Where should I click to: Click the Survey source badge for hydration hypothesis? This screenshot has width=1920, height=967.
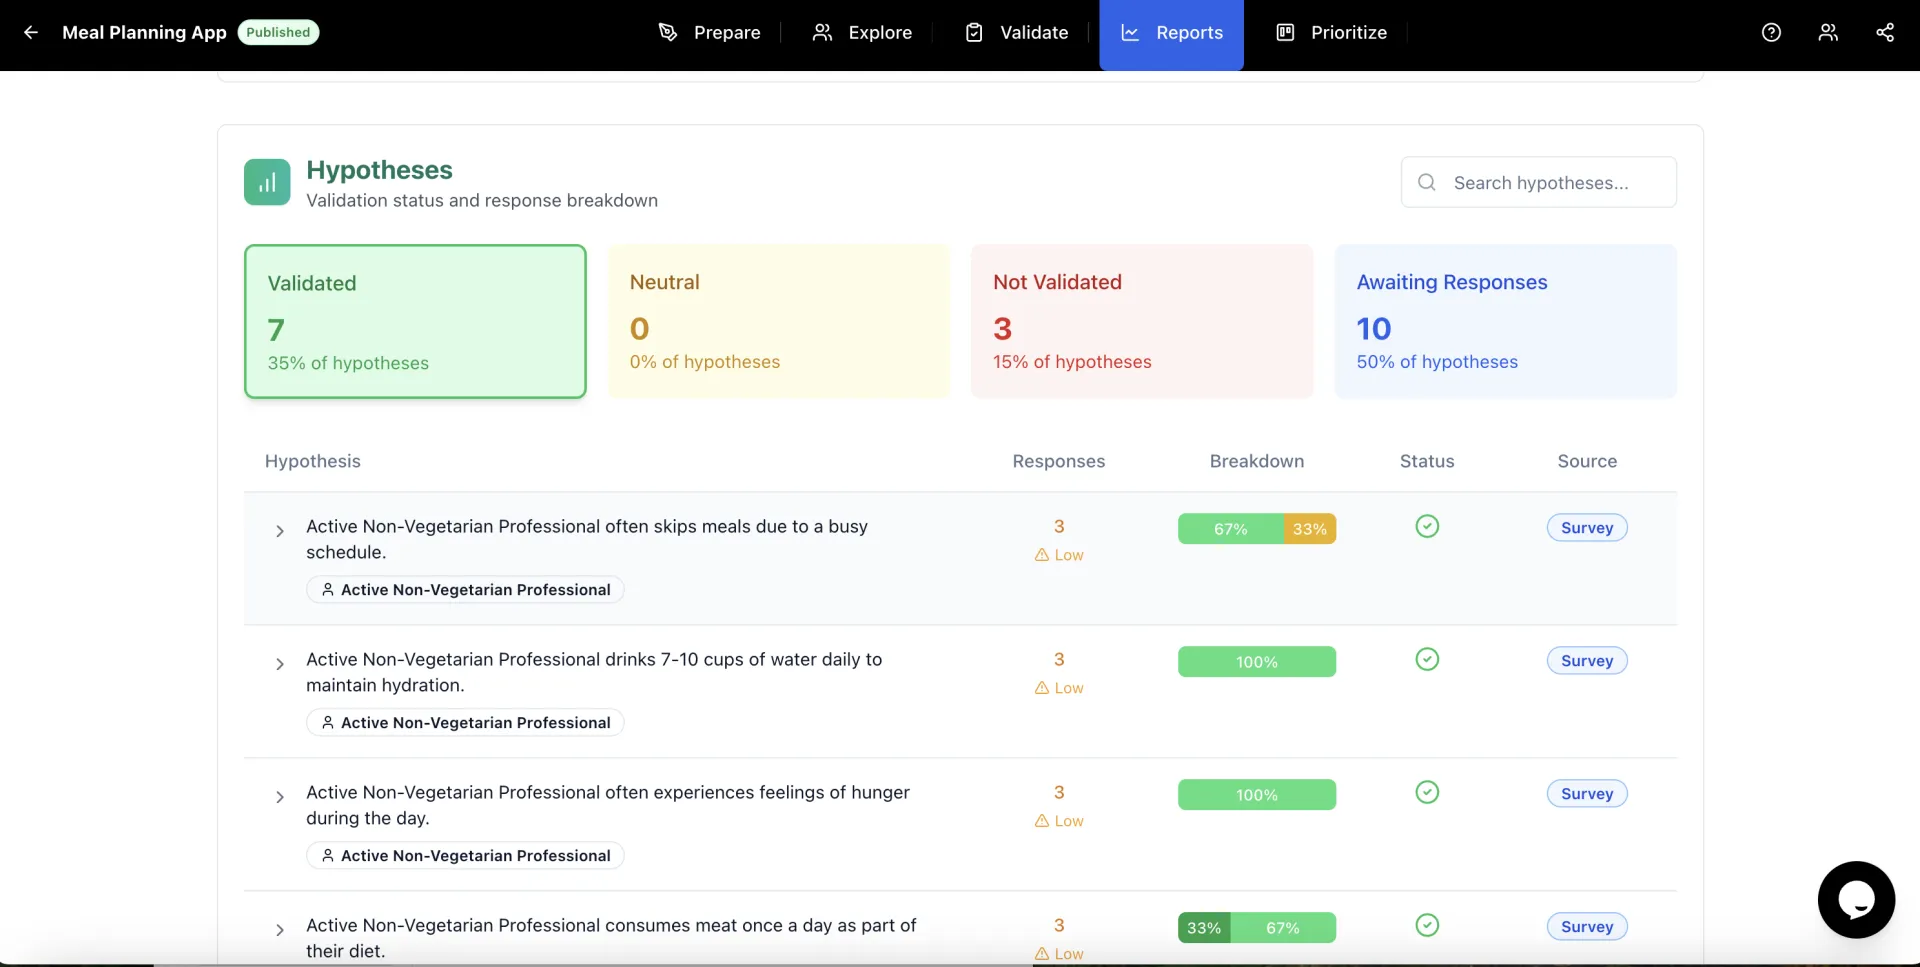[x=1587, y=661]
